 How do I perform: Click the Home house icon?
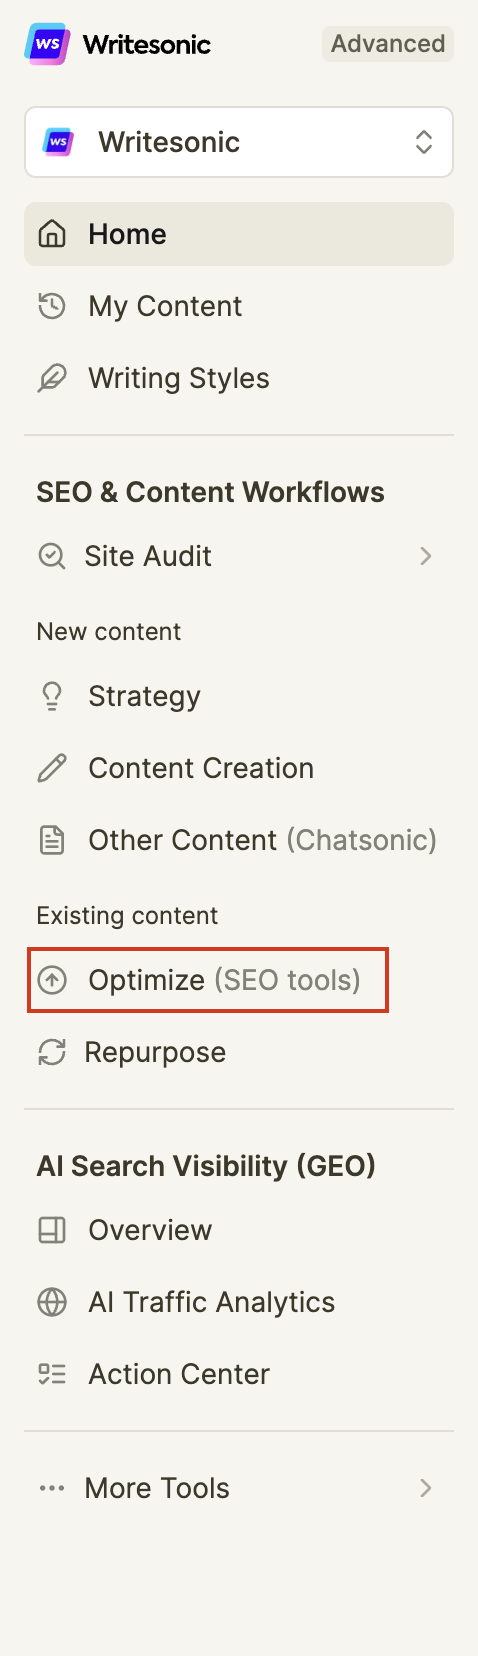(52, 234)
